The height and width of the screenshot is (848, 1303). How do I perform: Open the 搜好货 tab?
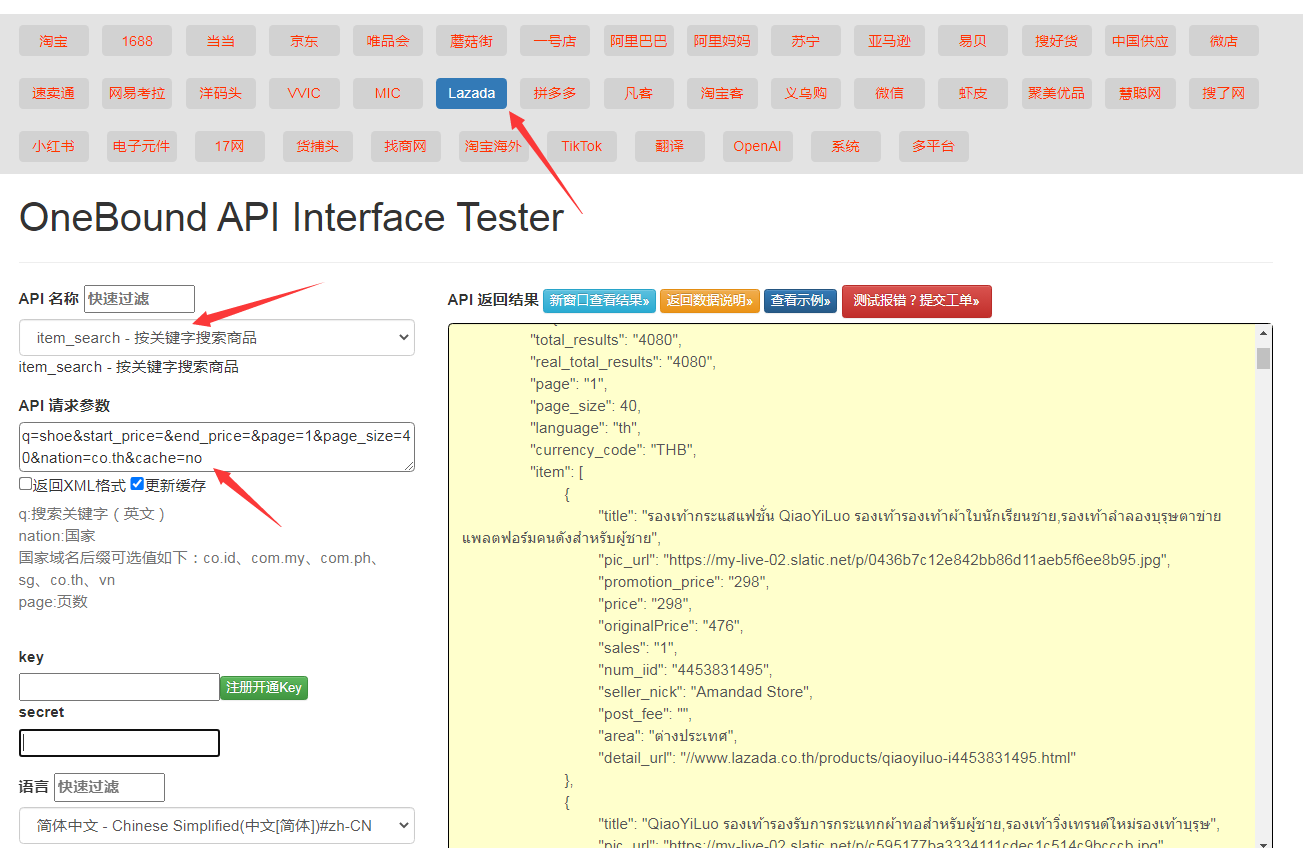point(1057,41)
